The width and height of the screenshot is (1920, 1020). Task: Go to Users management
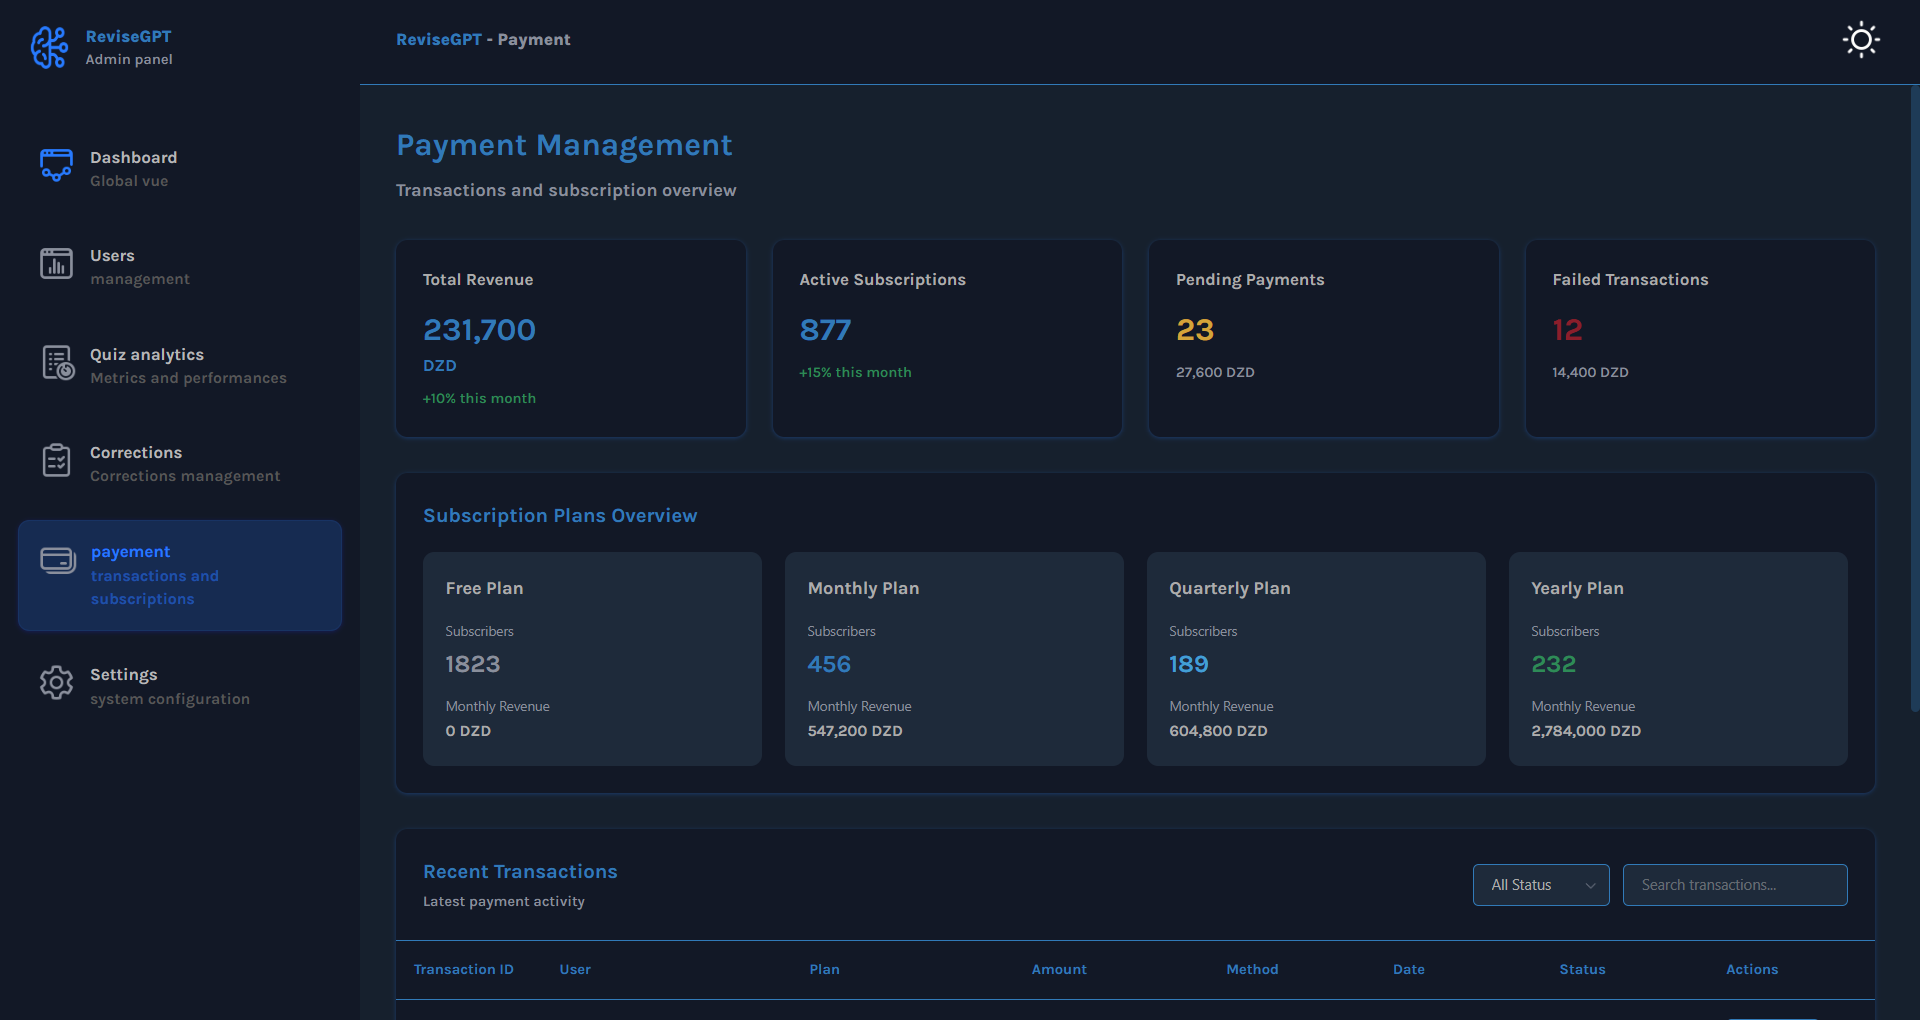coord(180,267)
